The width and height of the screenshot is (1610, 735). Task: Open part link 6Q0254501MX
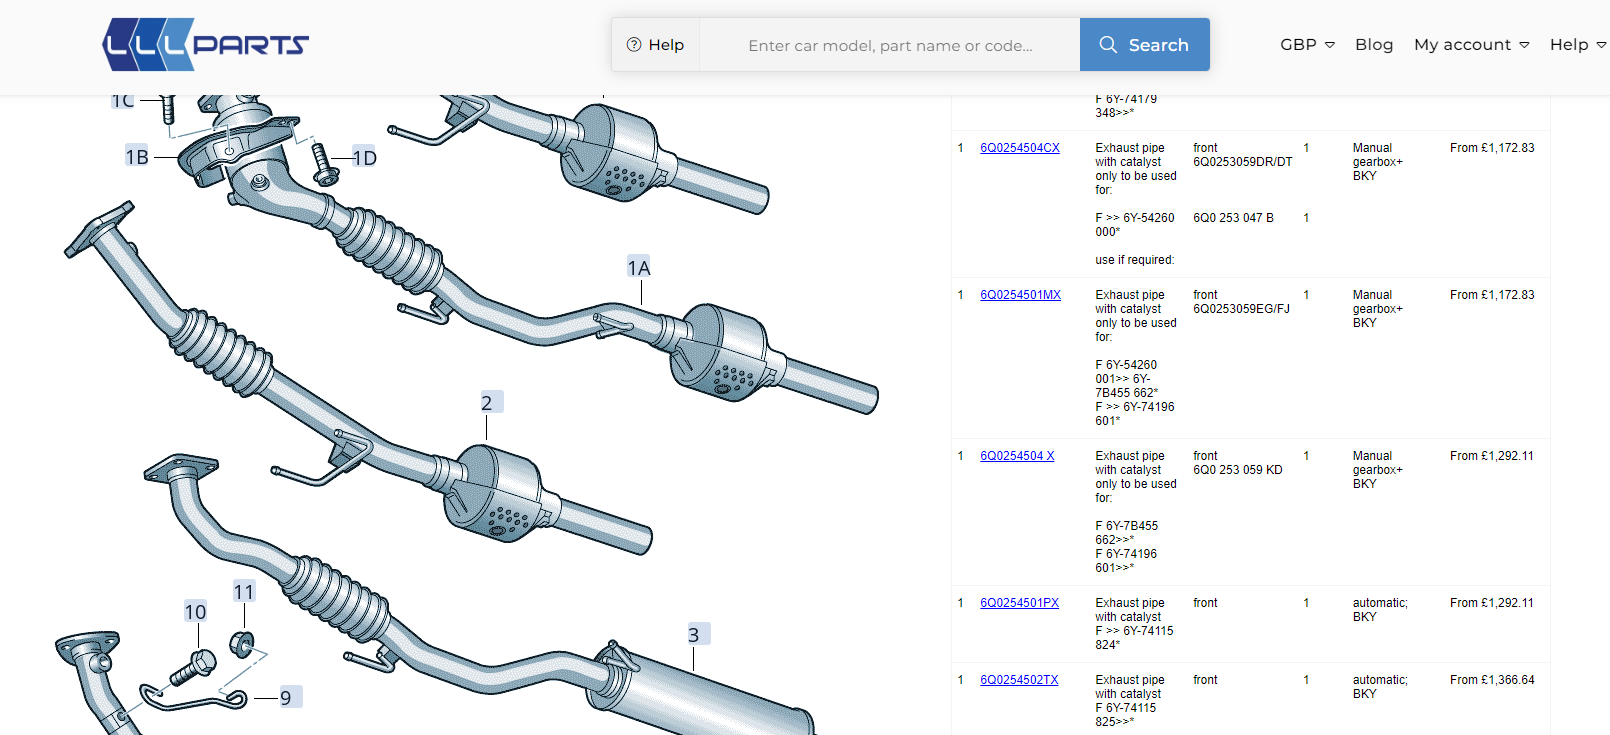pos(1020,295)
